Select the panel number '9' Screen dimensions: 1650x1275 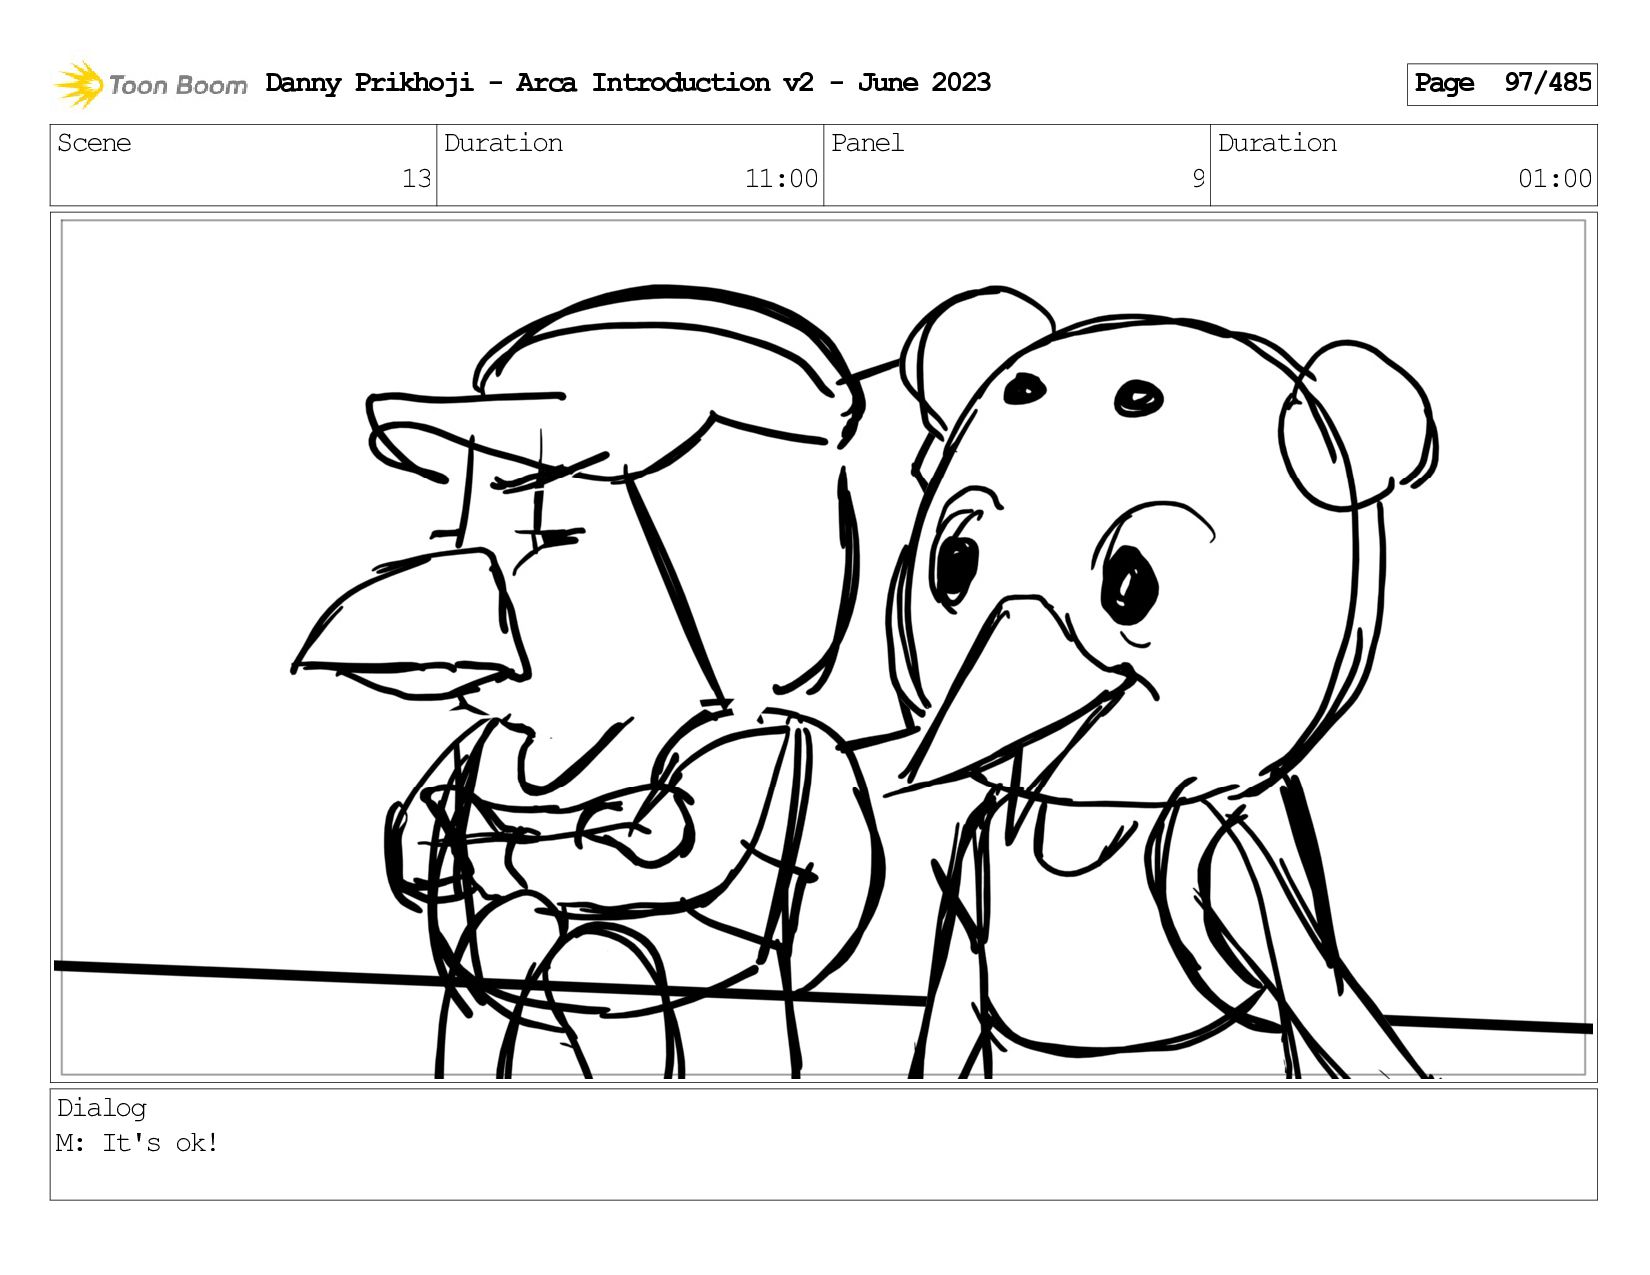tap(1198, 179)
